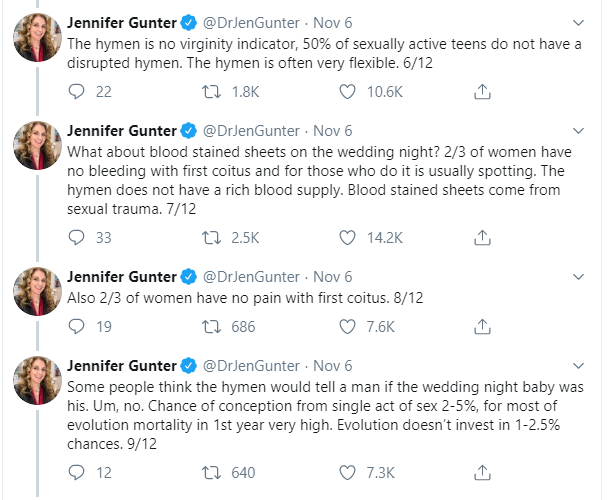Screen dimensions: 612x500
Task: Like the 9/12 tweet with 7.3K likes
Action: (347, 473)
